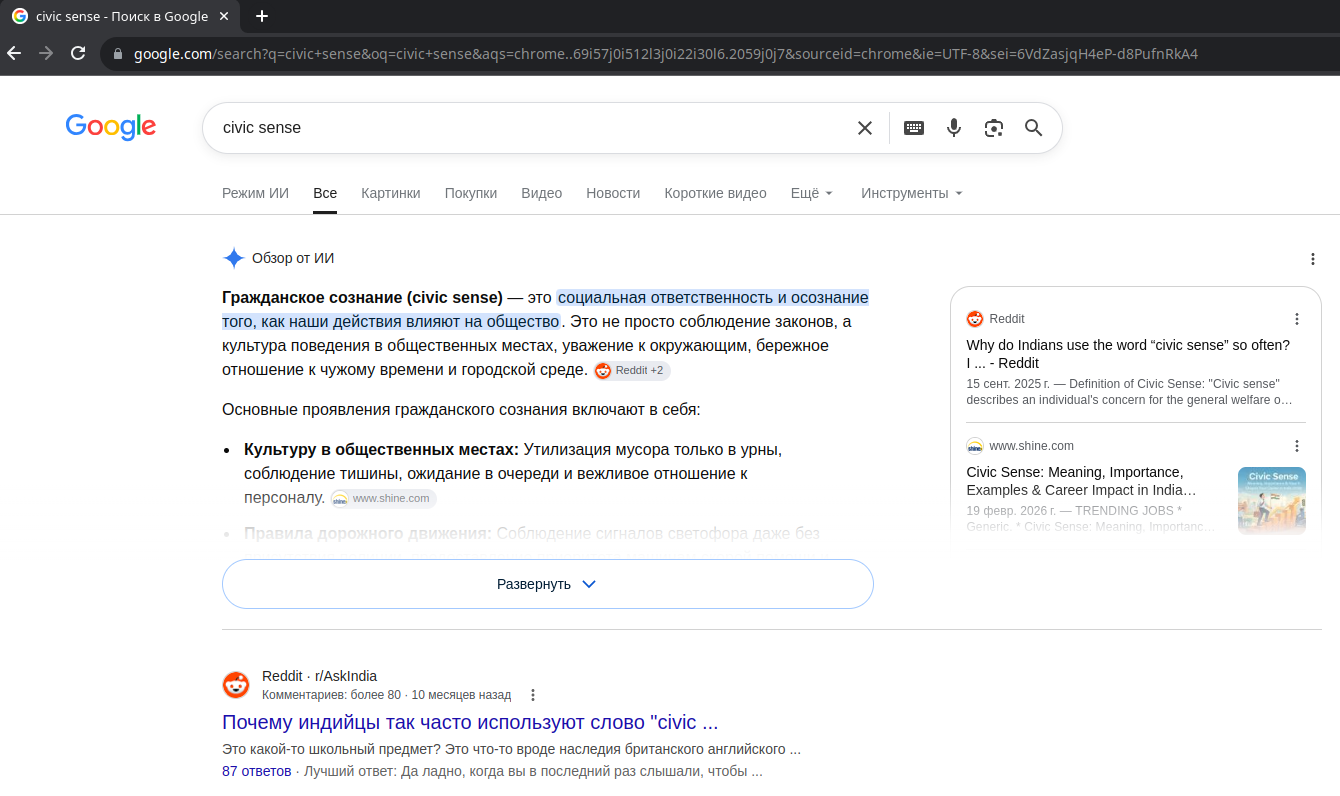Open Reddit source card three-dot menu
Screen dimensions: 1340x796
coord(1297,319)
